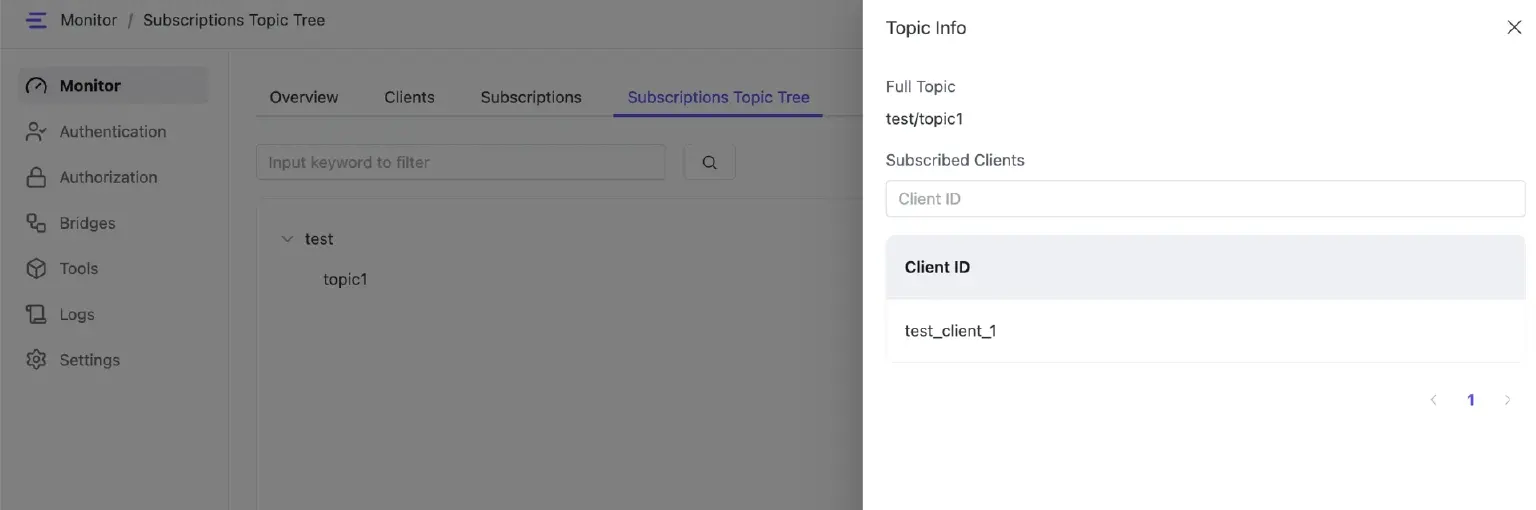The image size is (1536, 510).
Task: Go to the next page arrow
Action: coord(1507,400)
